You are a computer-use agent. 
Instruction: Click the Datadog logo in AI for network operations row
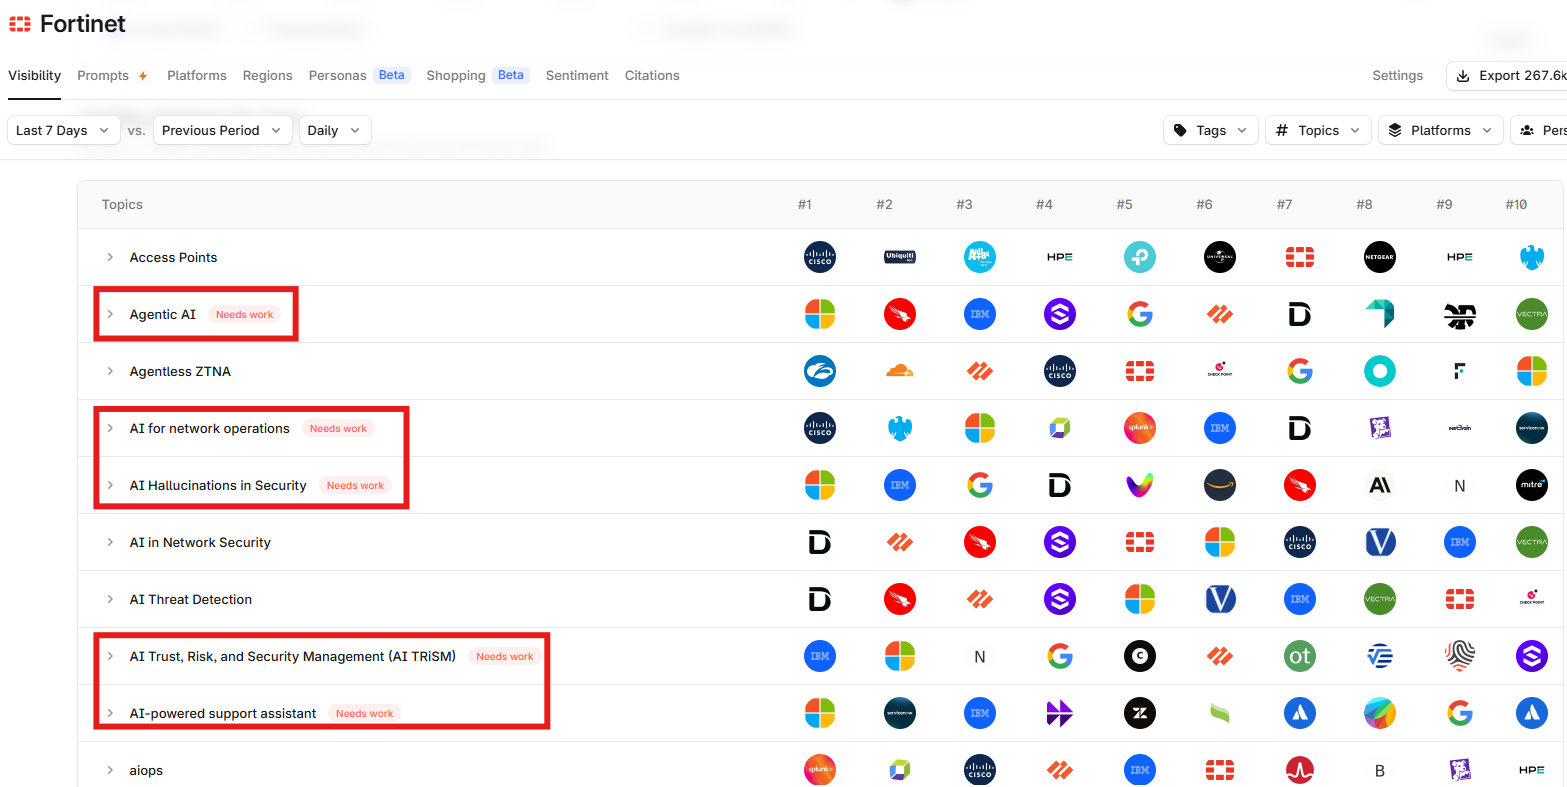tap(1380, 428)
